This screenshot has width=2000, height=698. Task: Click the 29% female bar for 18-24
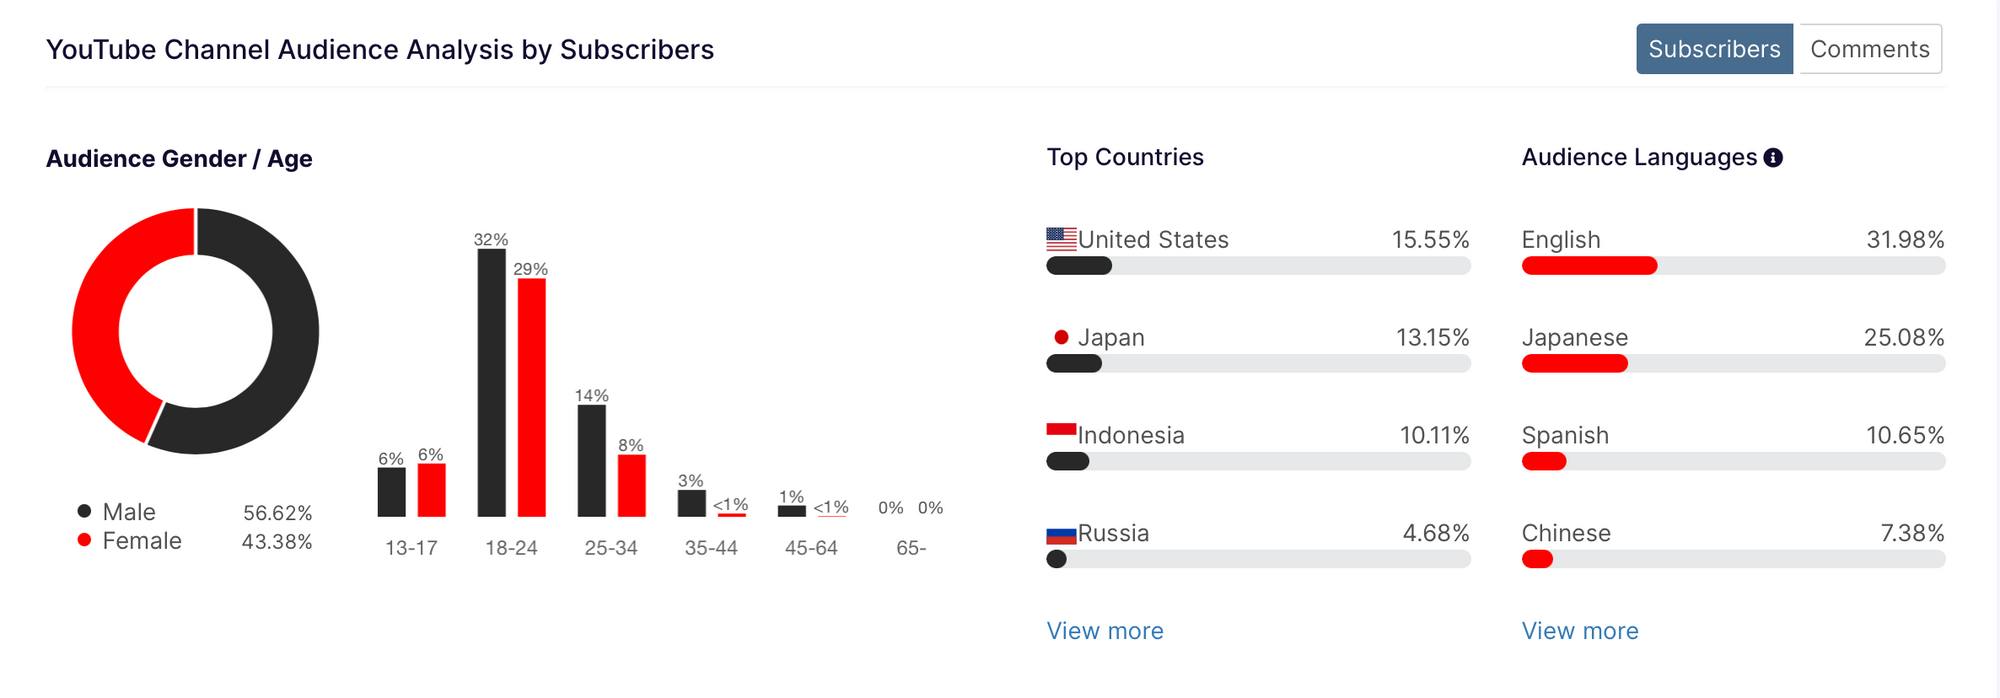point(531,398)
